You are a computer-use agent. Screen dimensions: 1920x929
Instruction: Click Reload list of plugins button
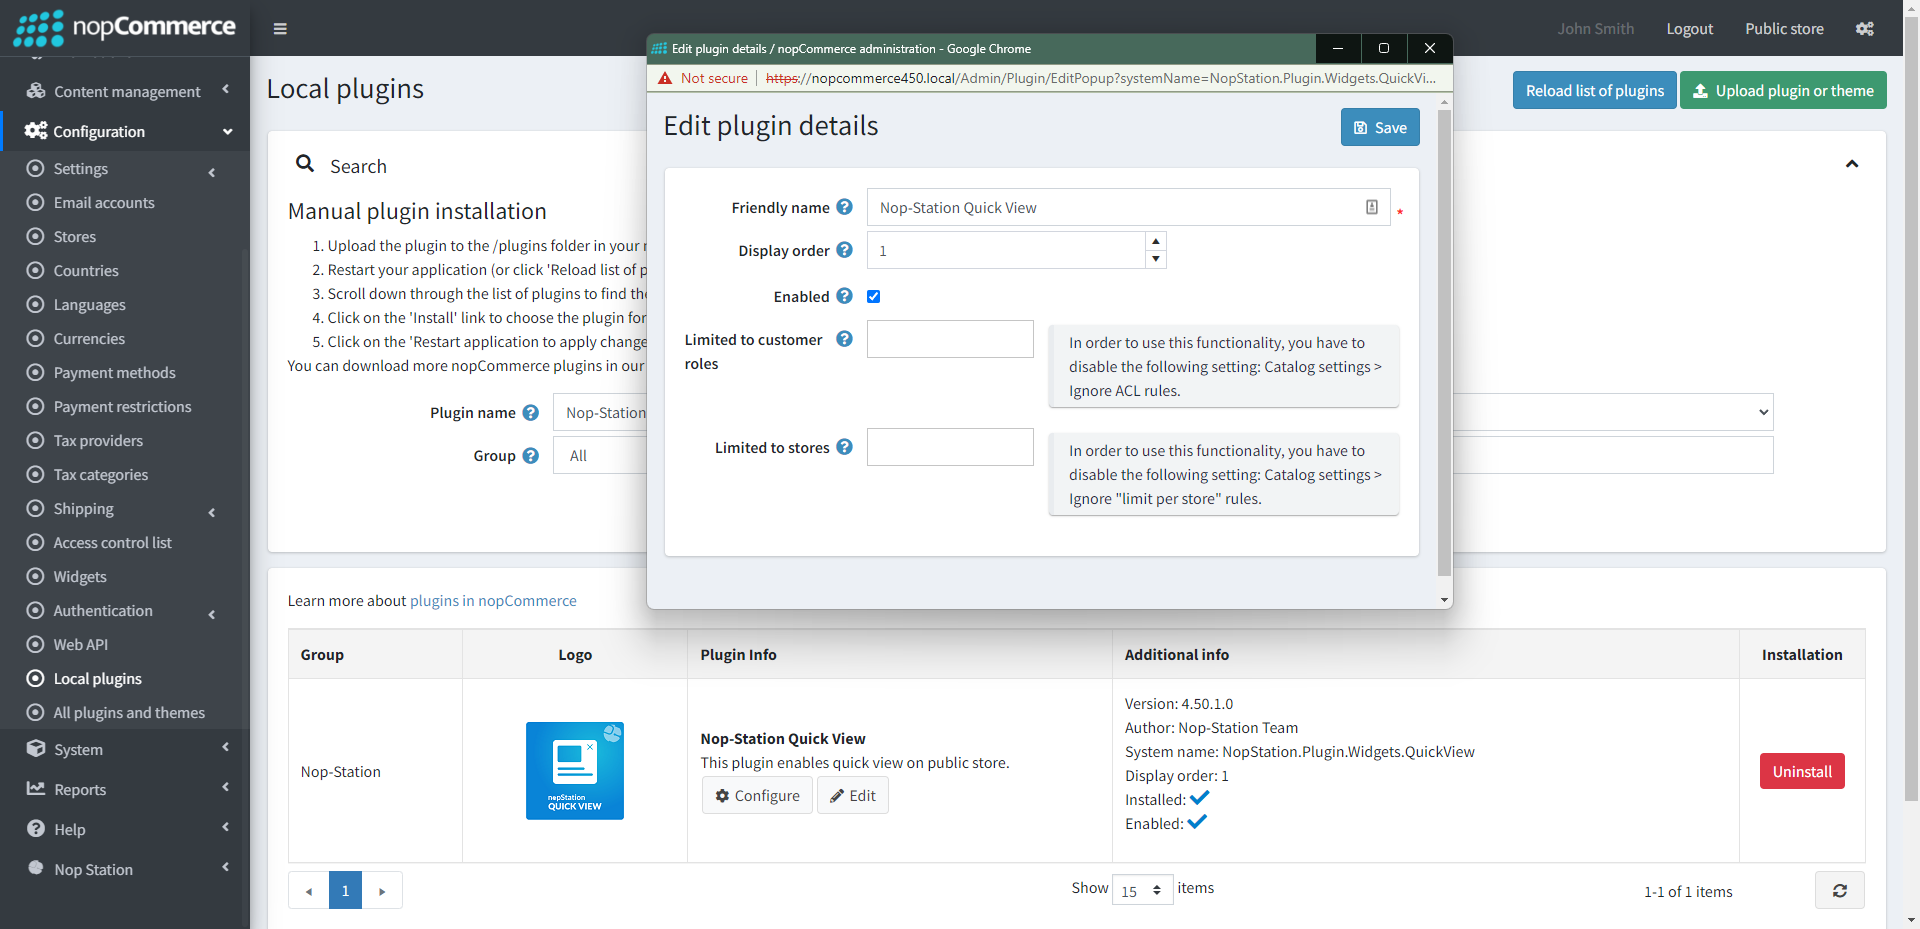(1594, 90)
